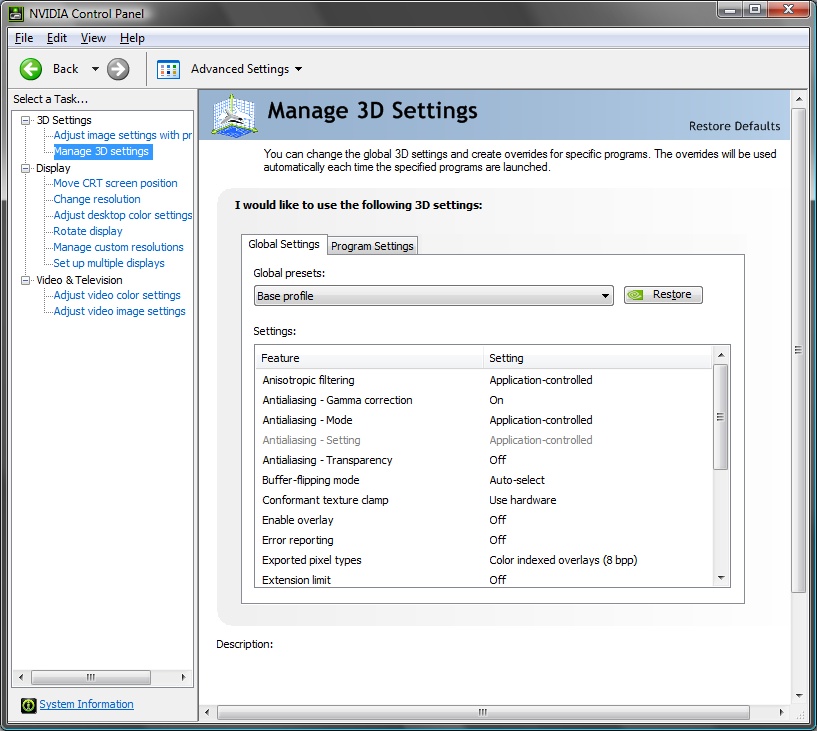This screenshot has height=731, width=817.
Task: Select Adjust image settings with preview
Action: (122, 135)
